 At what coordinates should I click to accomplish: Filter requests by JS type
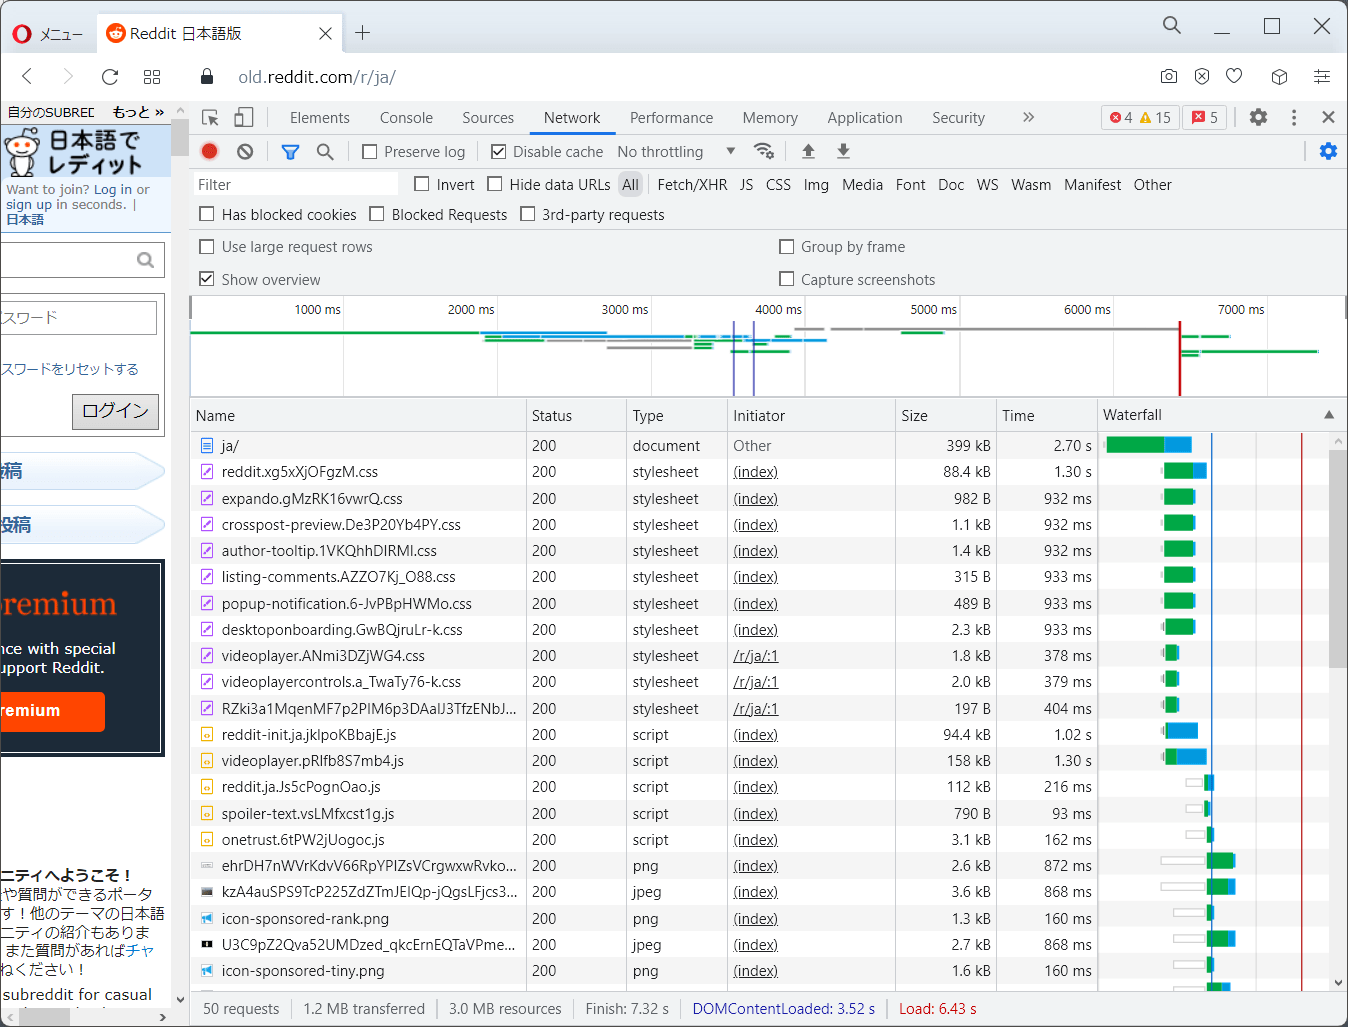click(746, 185)
